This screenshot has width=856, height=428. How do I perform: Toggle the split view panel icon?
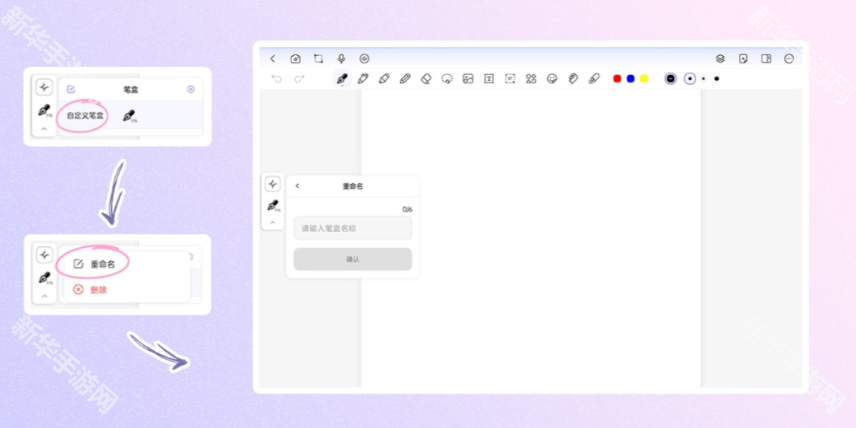click(x=766, y=59)
